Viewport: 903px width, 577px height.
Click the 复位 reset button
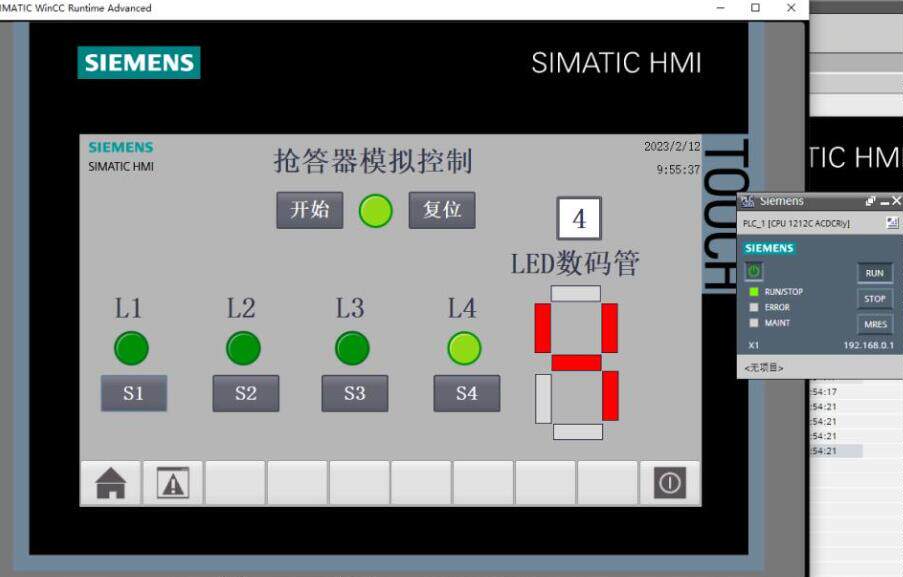(x=442, y=210)
